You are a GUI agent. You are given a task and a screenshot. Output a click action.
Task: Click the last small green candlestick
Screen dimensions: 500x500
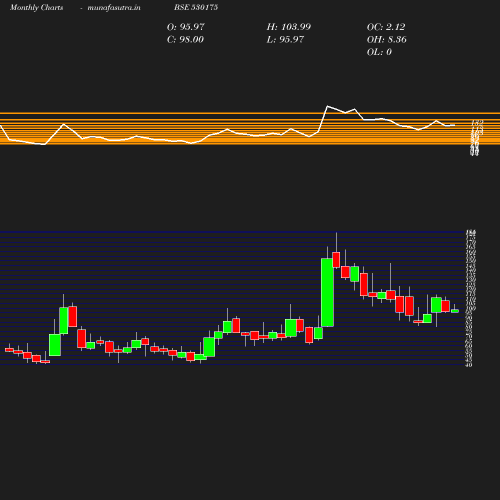coord(455,311)
